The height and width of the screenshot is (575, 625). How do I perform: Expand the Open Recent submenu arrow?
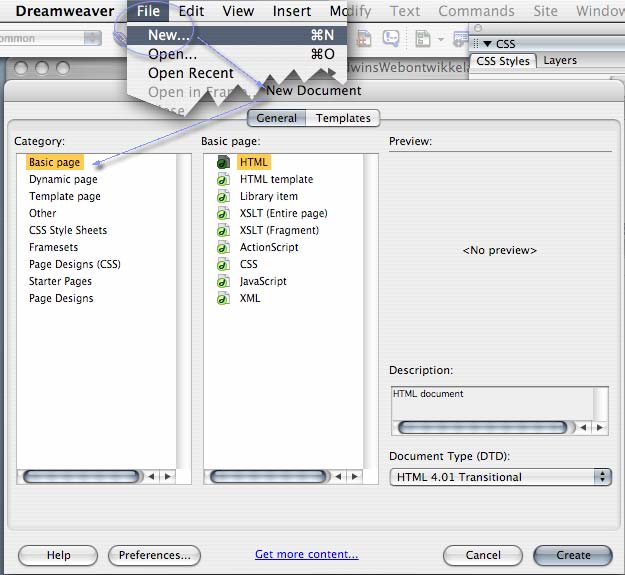click(x=330, y=73)
